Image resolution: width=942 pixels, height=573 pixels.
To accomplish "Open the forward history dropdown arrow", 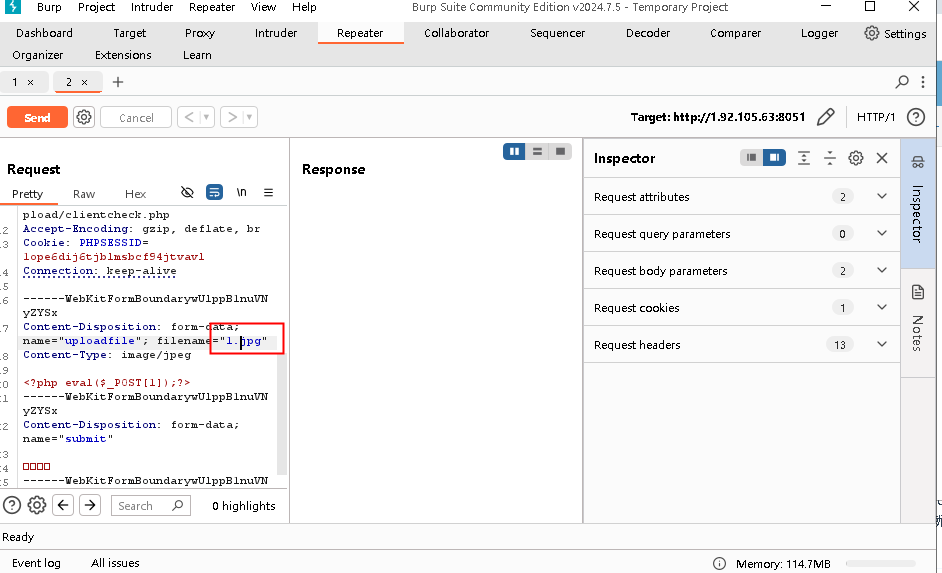I will pyautogui.click(x=249, y=117).
